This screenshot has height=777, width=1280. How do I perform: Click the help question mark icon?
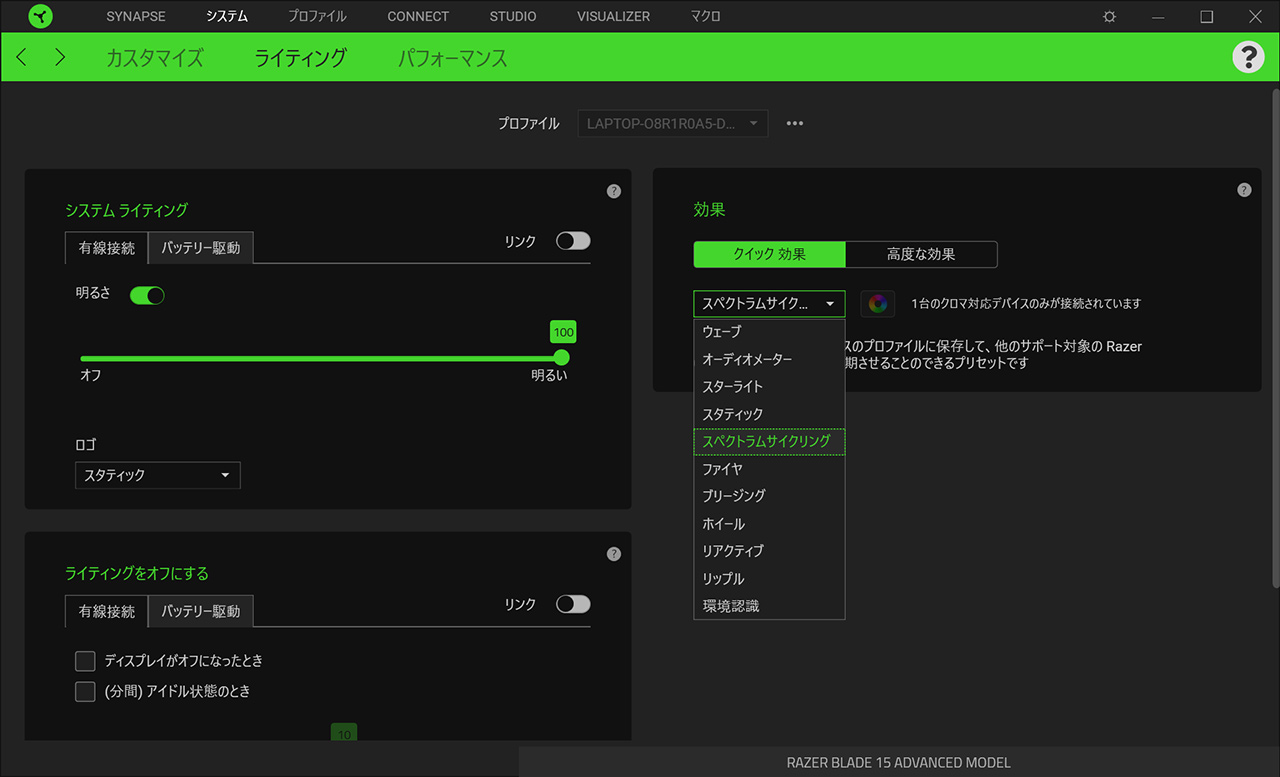point(1248,57)
